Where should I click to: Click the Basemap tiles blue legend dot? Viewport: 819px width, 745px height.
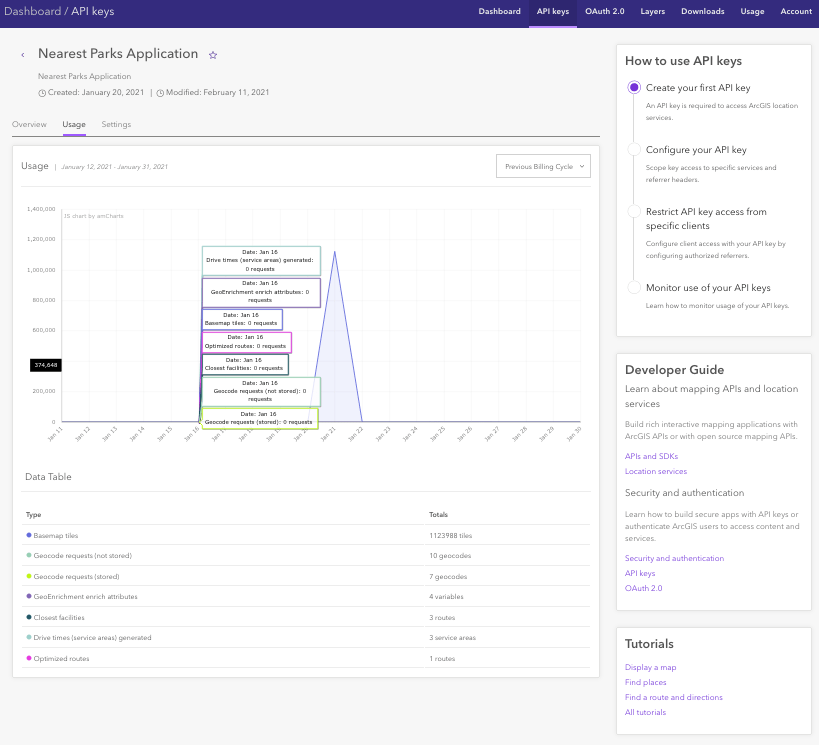point(29,535)
